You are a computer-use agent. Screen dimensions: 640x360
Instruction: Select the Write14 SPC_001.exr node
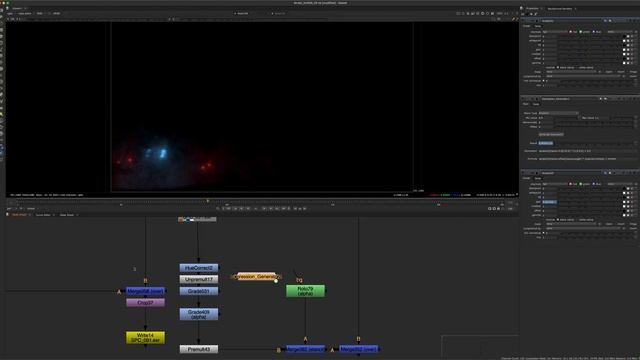tap(145, 338)
